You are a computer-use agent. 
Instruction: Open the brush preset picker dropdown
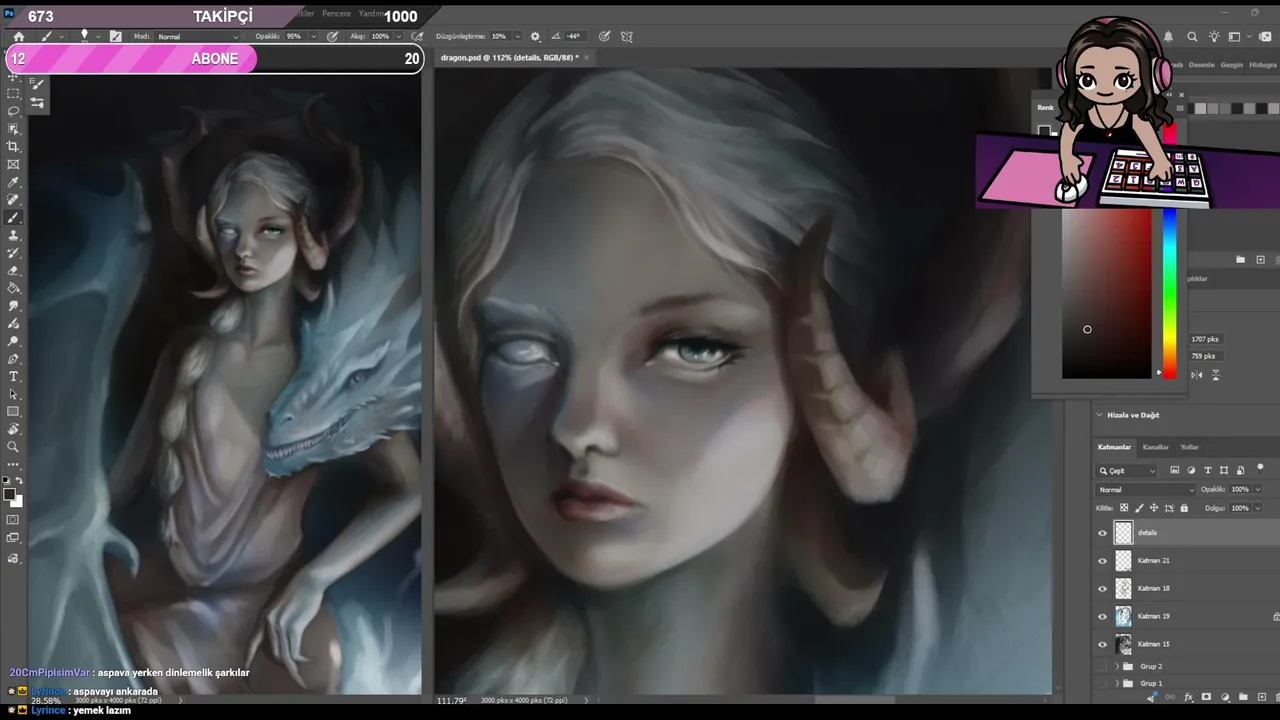pos(98,36)
